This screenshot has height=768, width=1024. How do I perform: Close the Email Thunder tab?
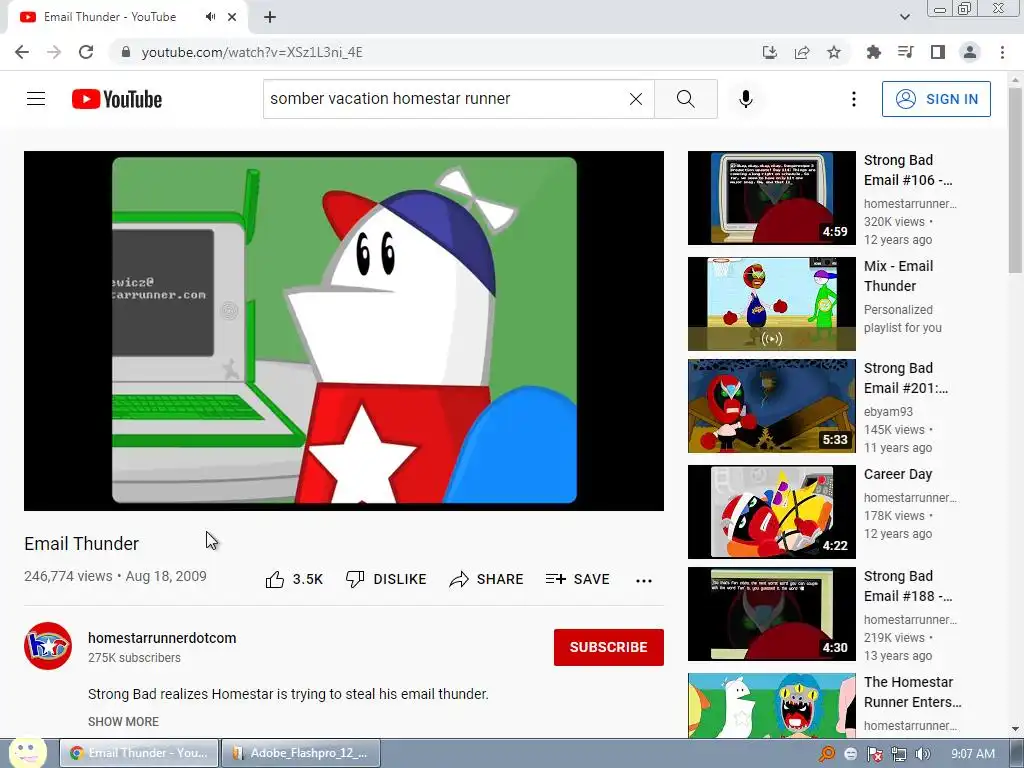(232, 17)
